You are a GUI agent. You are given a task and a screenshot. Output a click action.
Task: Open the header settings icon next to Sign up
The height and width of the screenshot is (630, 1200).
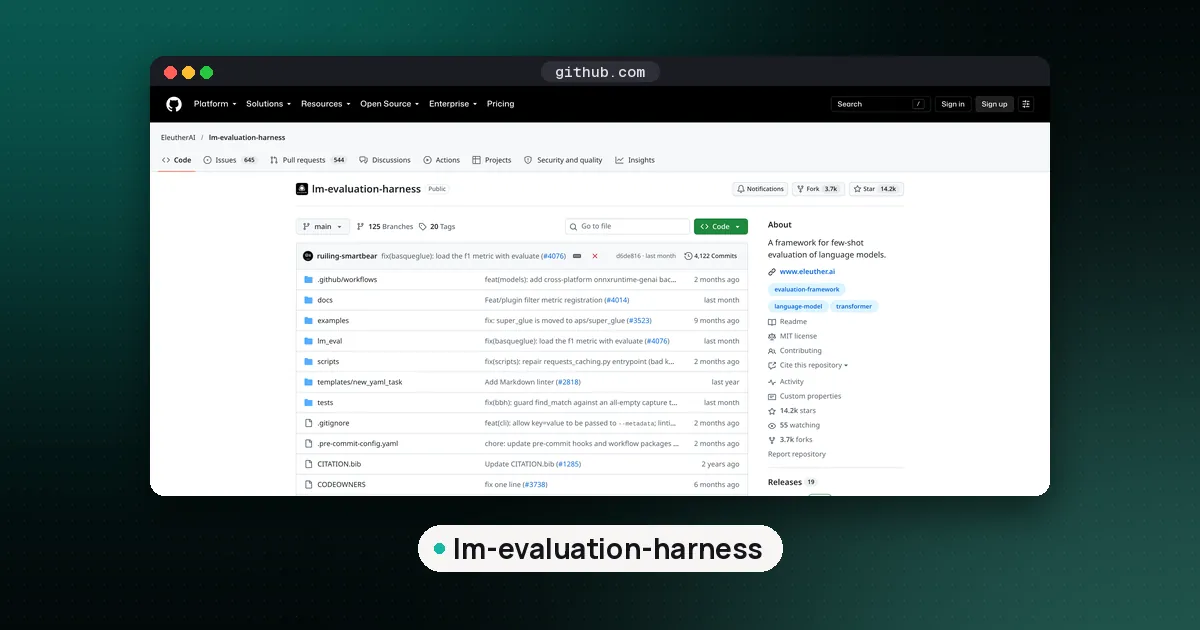point(1027,104)
